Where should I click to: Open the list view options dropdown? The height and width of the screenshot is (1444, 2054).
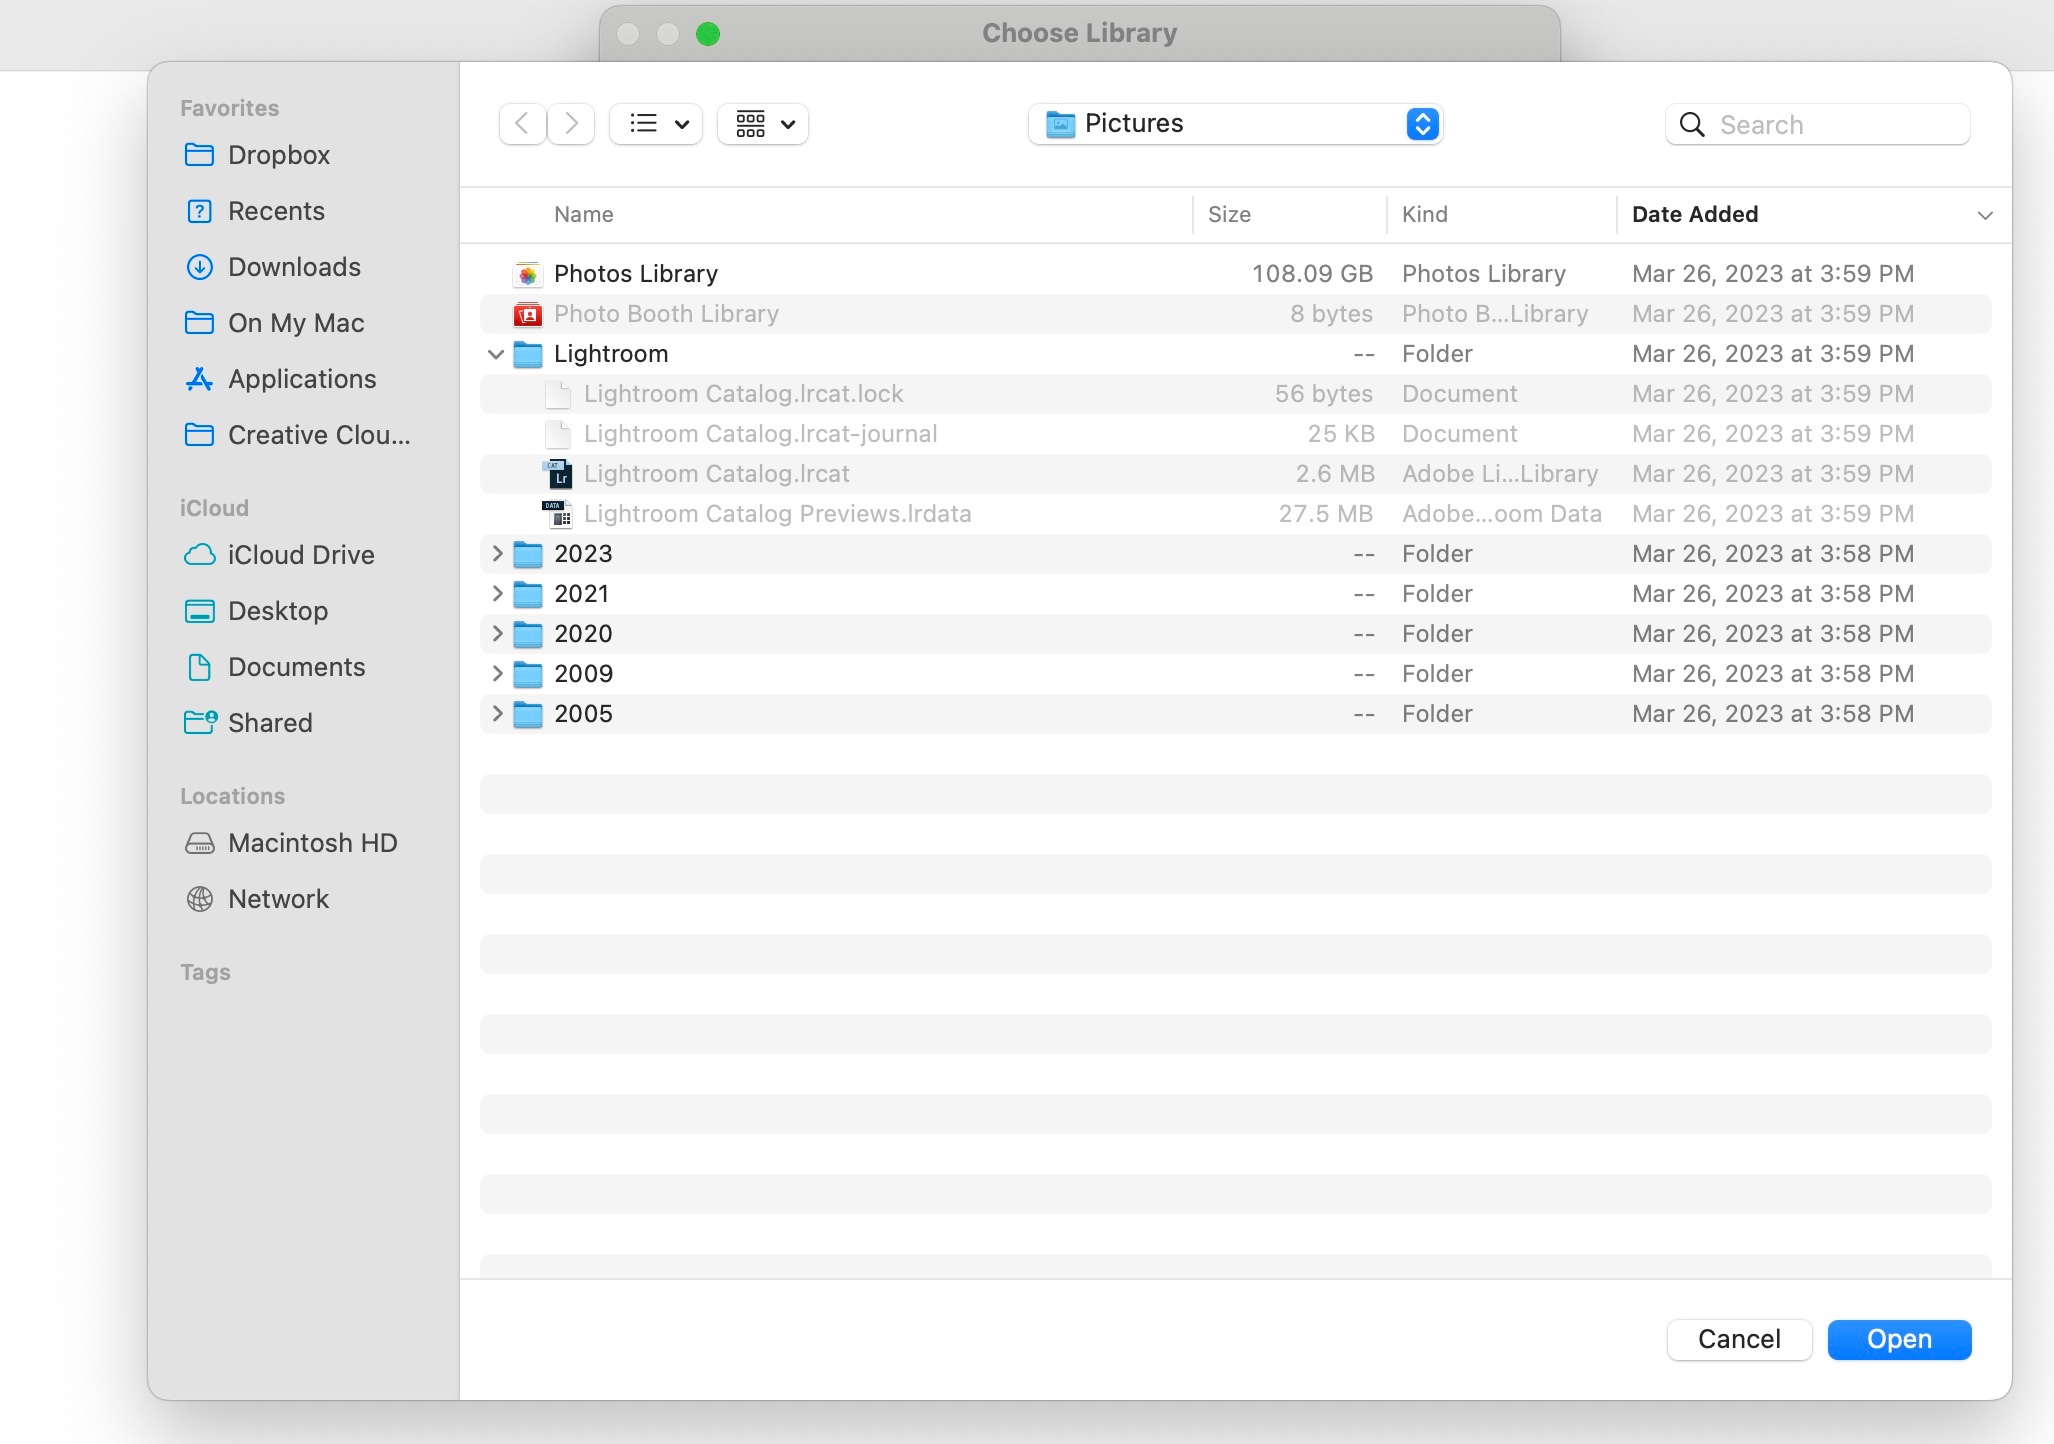tap(656, 124)
